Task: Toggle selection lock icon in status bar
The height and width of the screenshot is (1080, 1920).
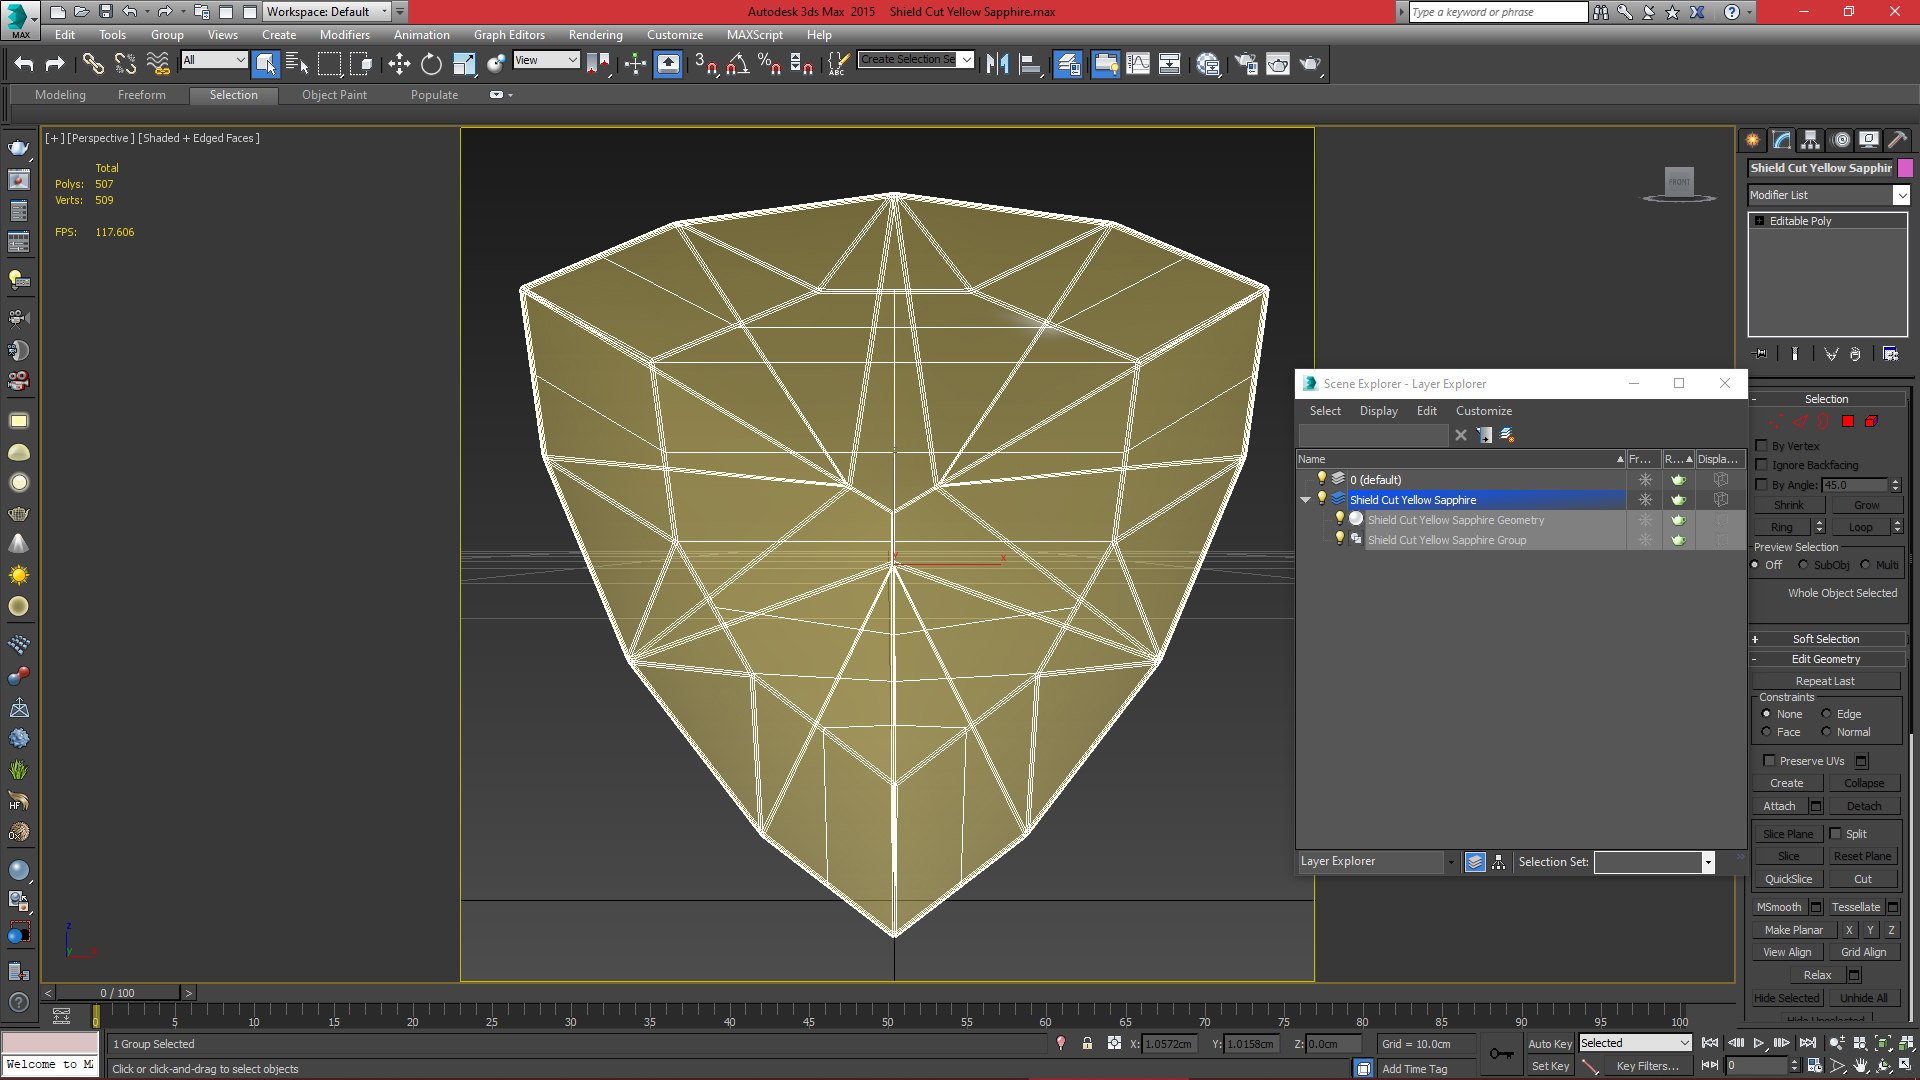Action: [1087, 1044]
